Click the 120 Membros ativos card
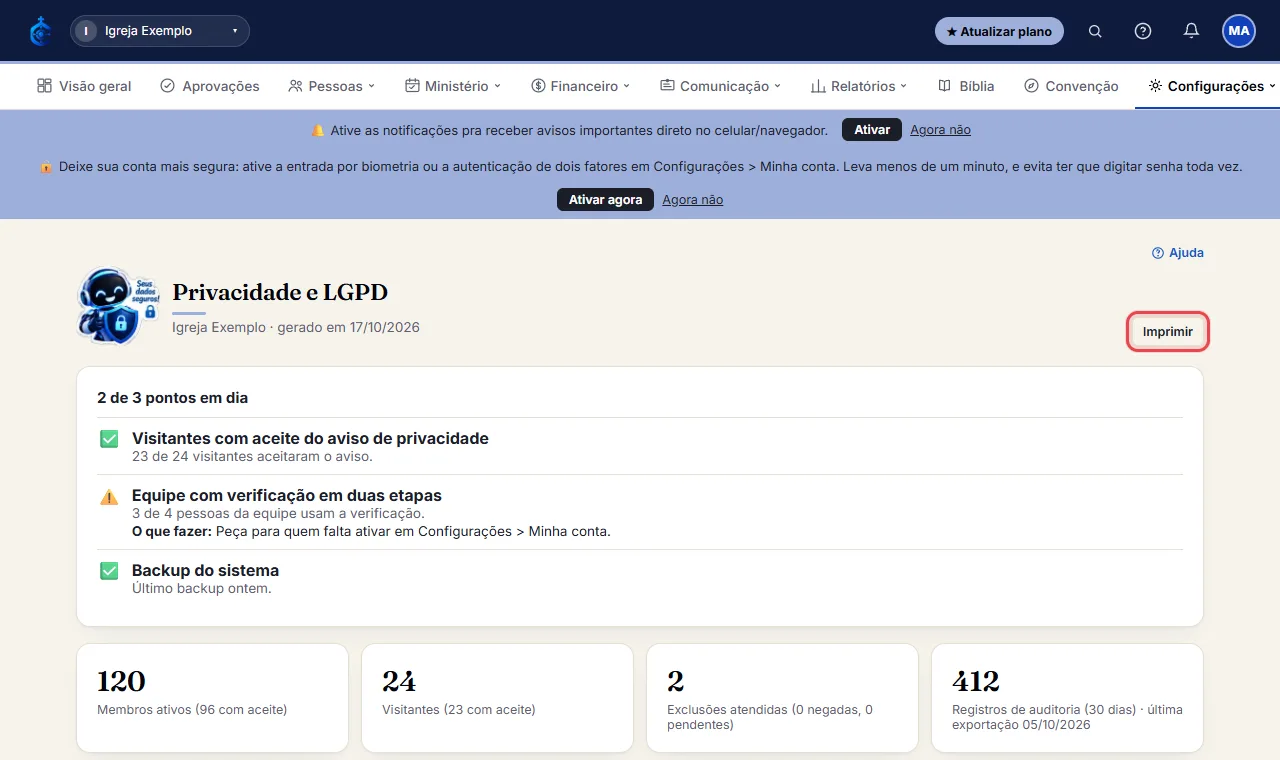Screen dimensions: 1280x760 click(212, 698)
